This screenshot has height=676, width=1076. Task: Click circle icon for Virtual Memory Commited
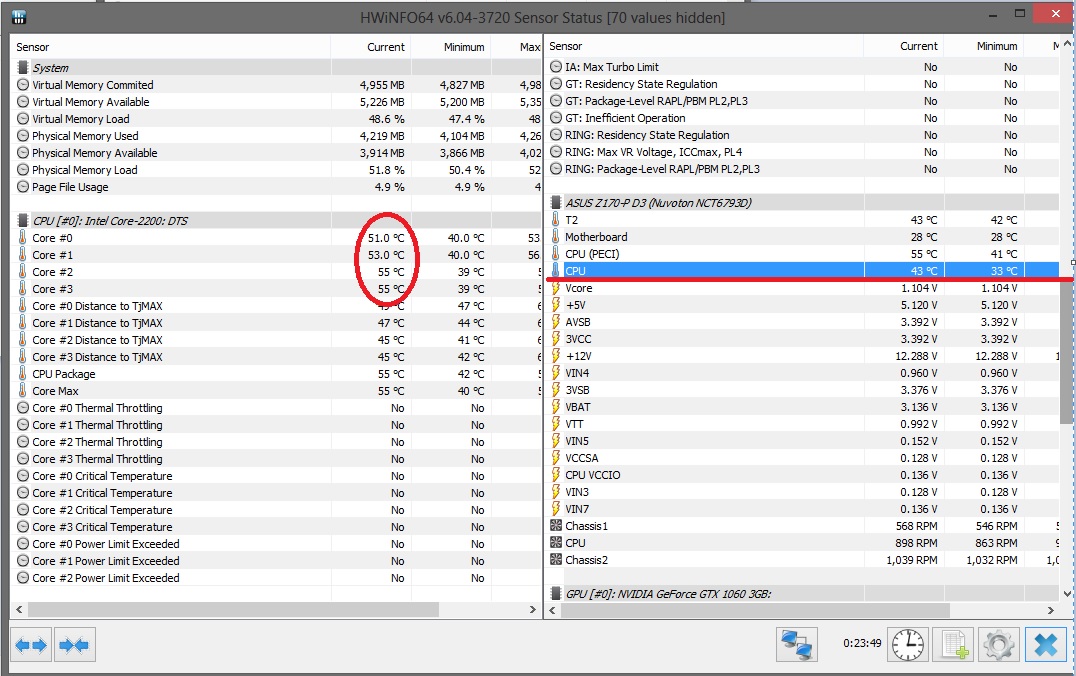pyautogui.click(x=23, y=84)
